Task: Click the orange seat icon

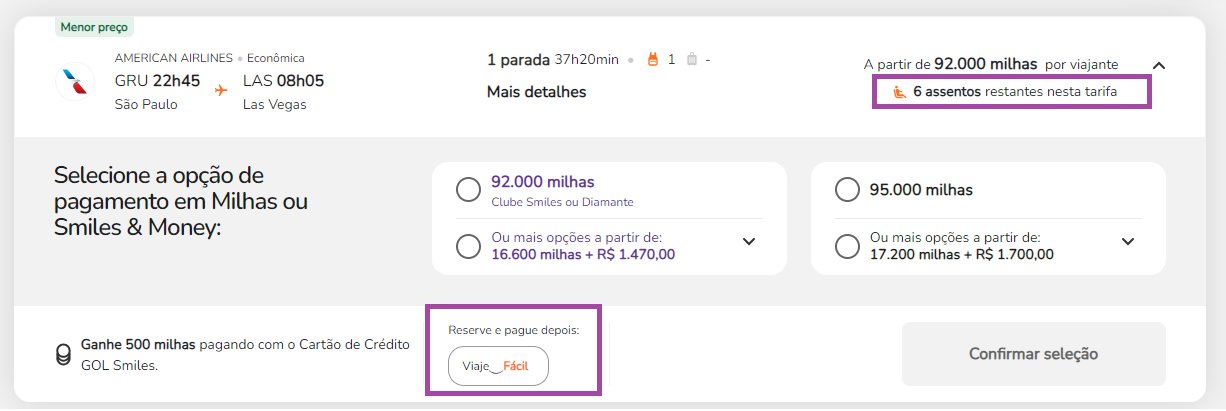Action: pos(899,92)
